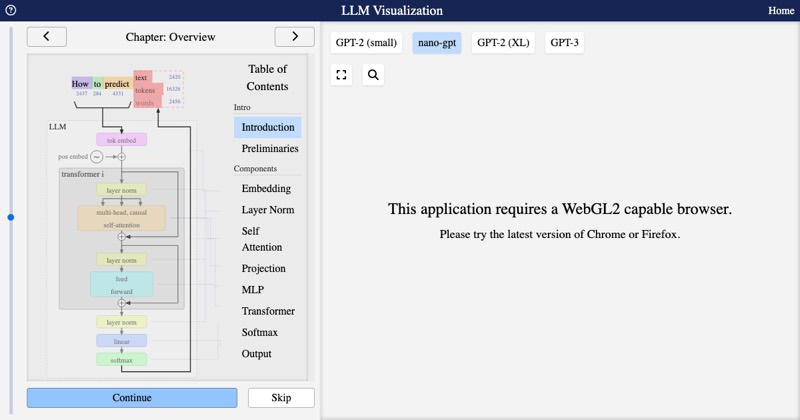
Task: Click the 'How' token in diagram
Action: coord(81,84)
